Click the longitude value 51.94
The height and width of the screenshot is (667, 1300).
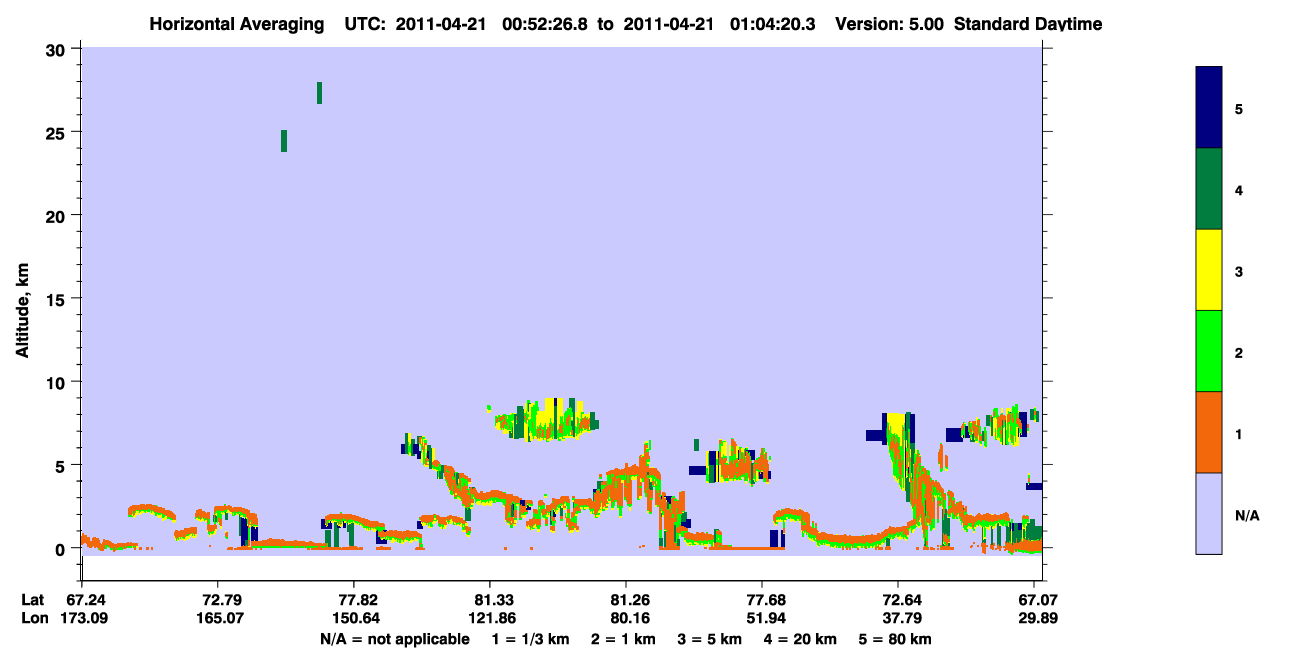(x=762, y=618)
